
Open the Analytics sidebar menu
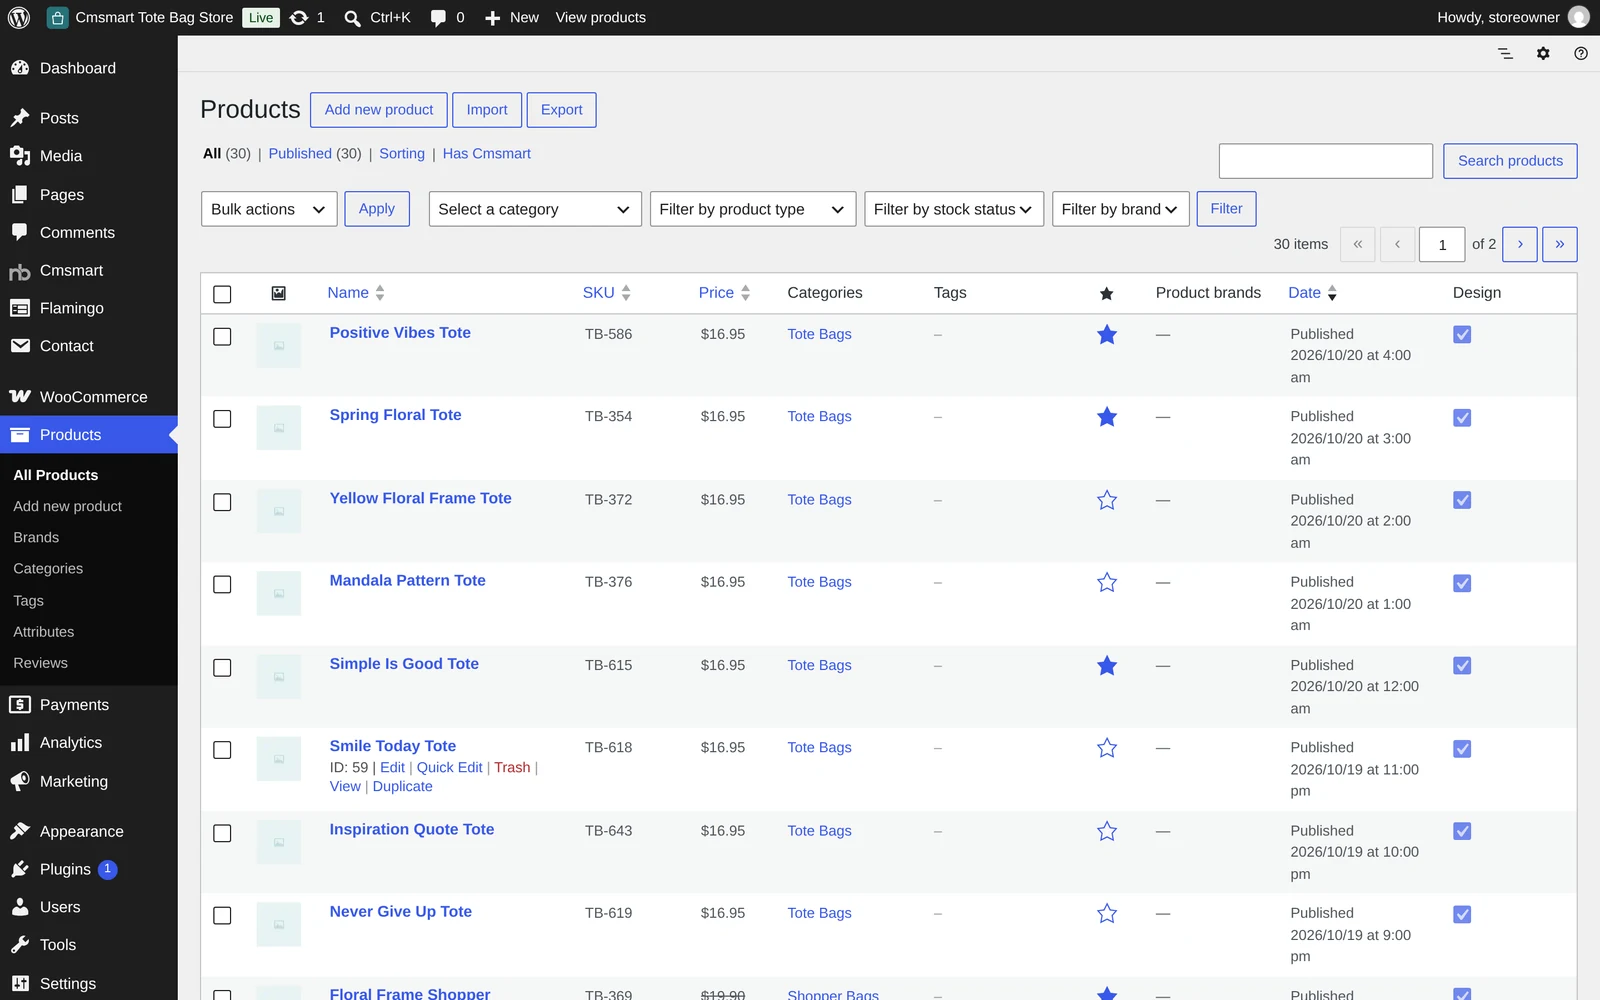tap(89, 743)
